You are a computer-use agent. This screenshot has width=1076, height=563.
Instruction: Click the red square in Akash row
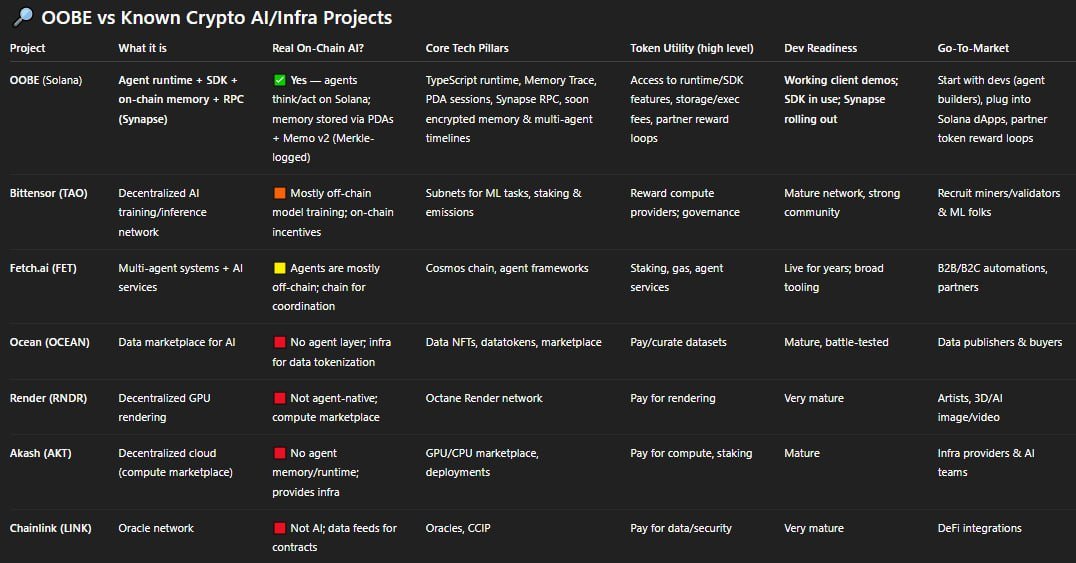click(279, 453)
